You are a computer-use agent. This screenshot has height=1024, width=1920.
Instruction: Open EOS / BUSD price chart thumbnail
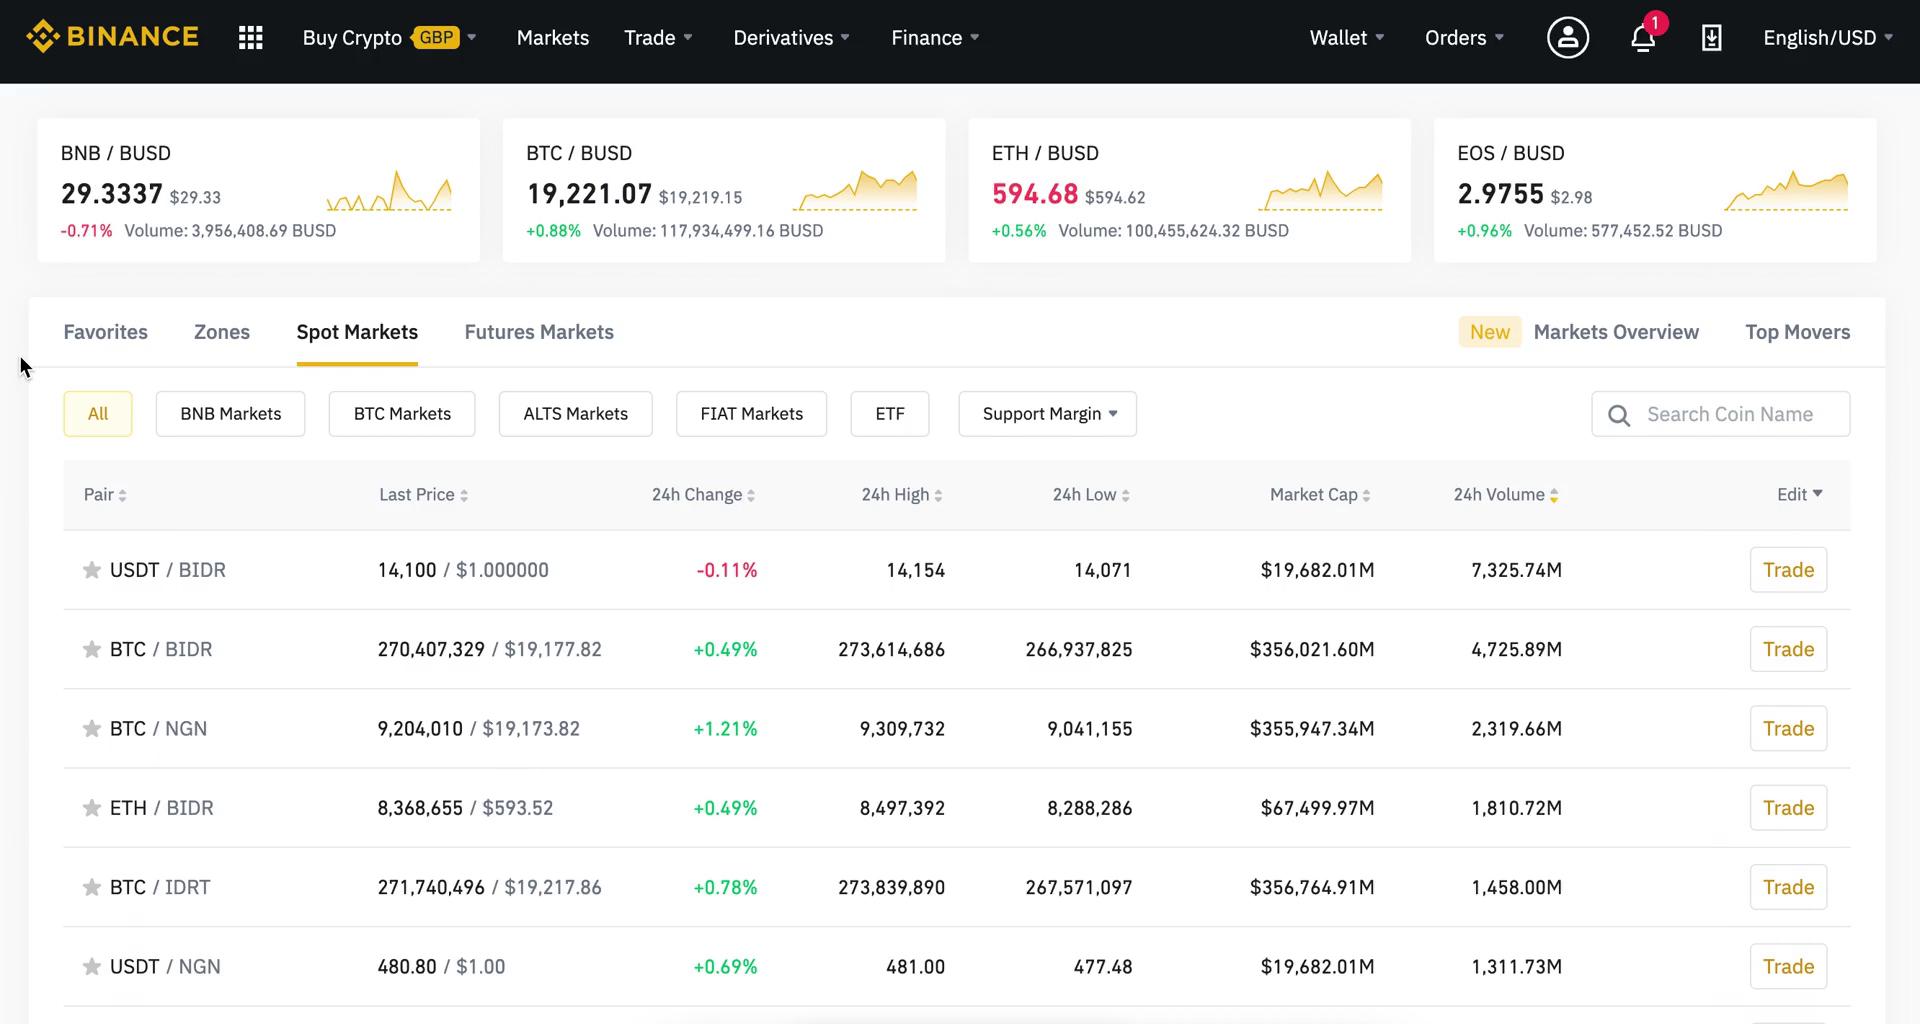pos(1786,190)
